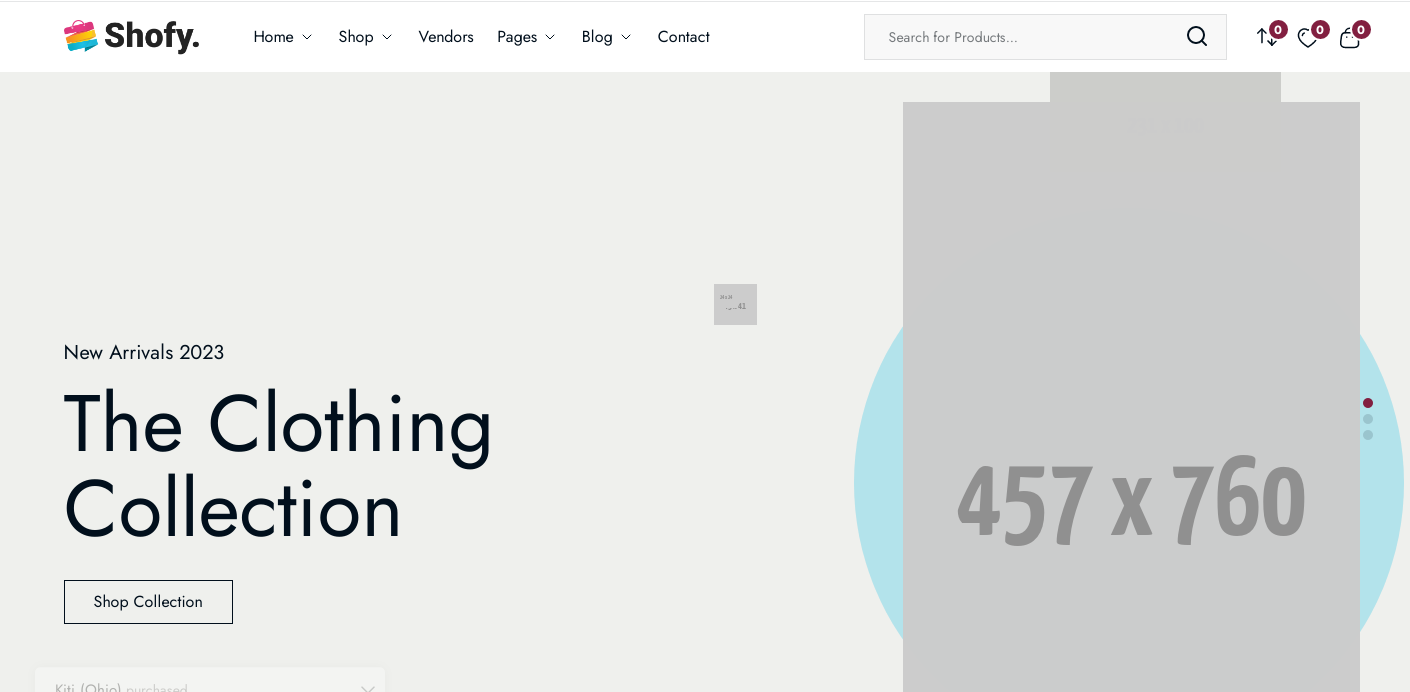Select the third slider pagination dot
Image resolution: width=1410 pixels, height=692 pixels.
(x=1368, y=435)
